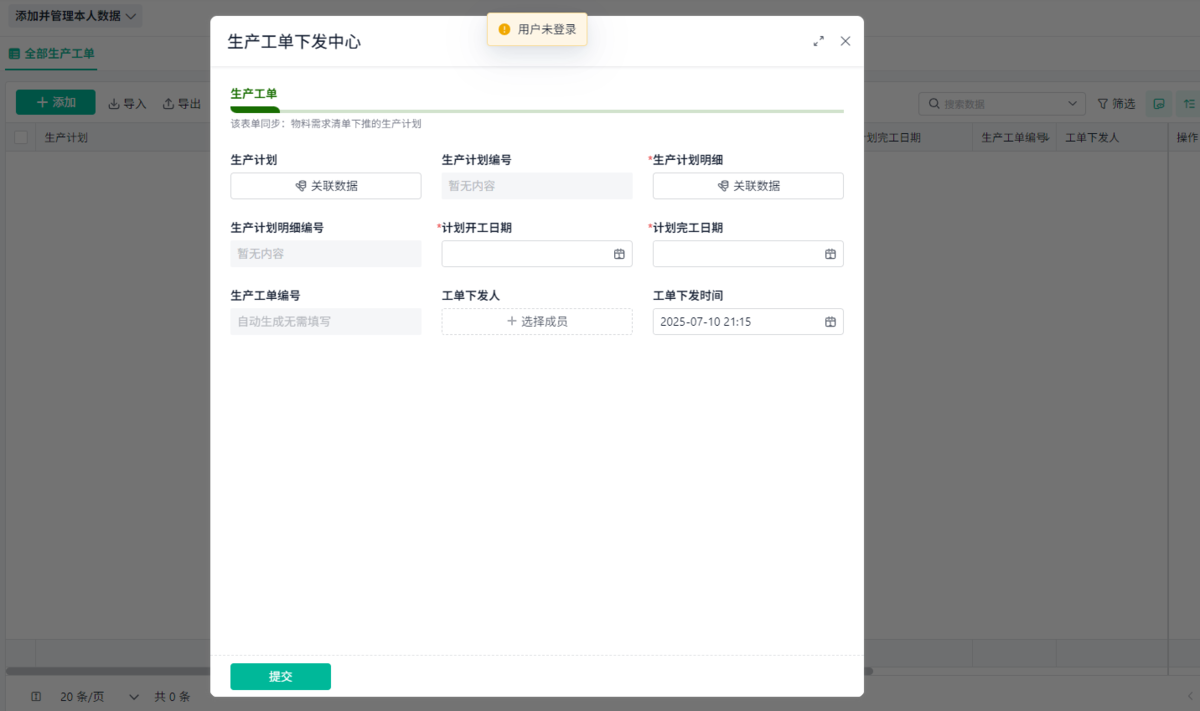Image resolution: width=1200 pixels, height=711 pixels.
Task: Click 选择成员 to pick 工单下发人
Action: [537, 322]
